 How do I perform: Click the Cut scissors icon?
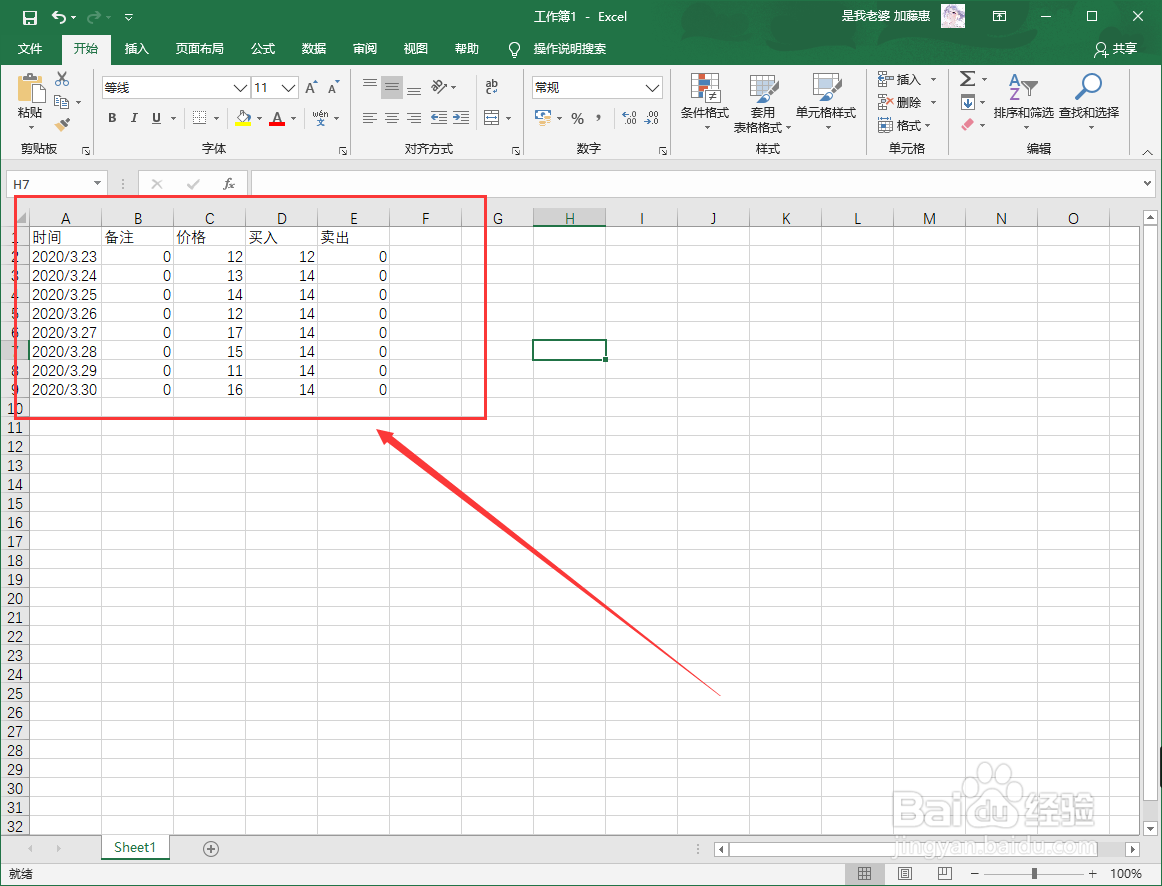tap(62, 79)
